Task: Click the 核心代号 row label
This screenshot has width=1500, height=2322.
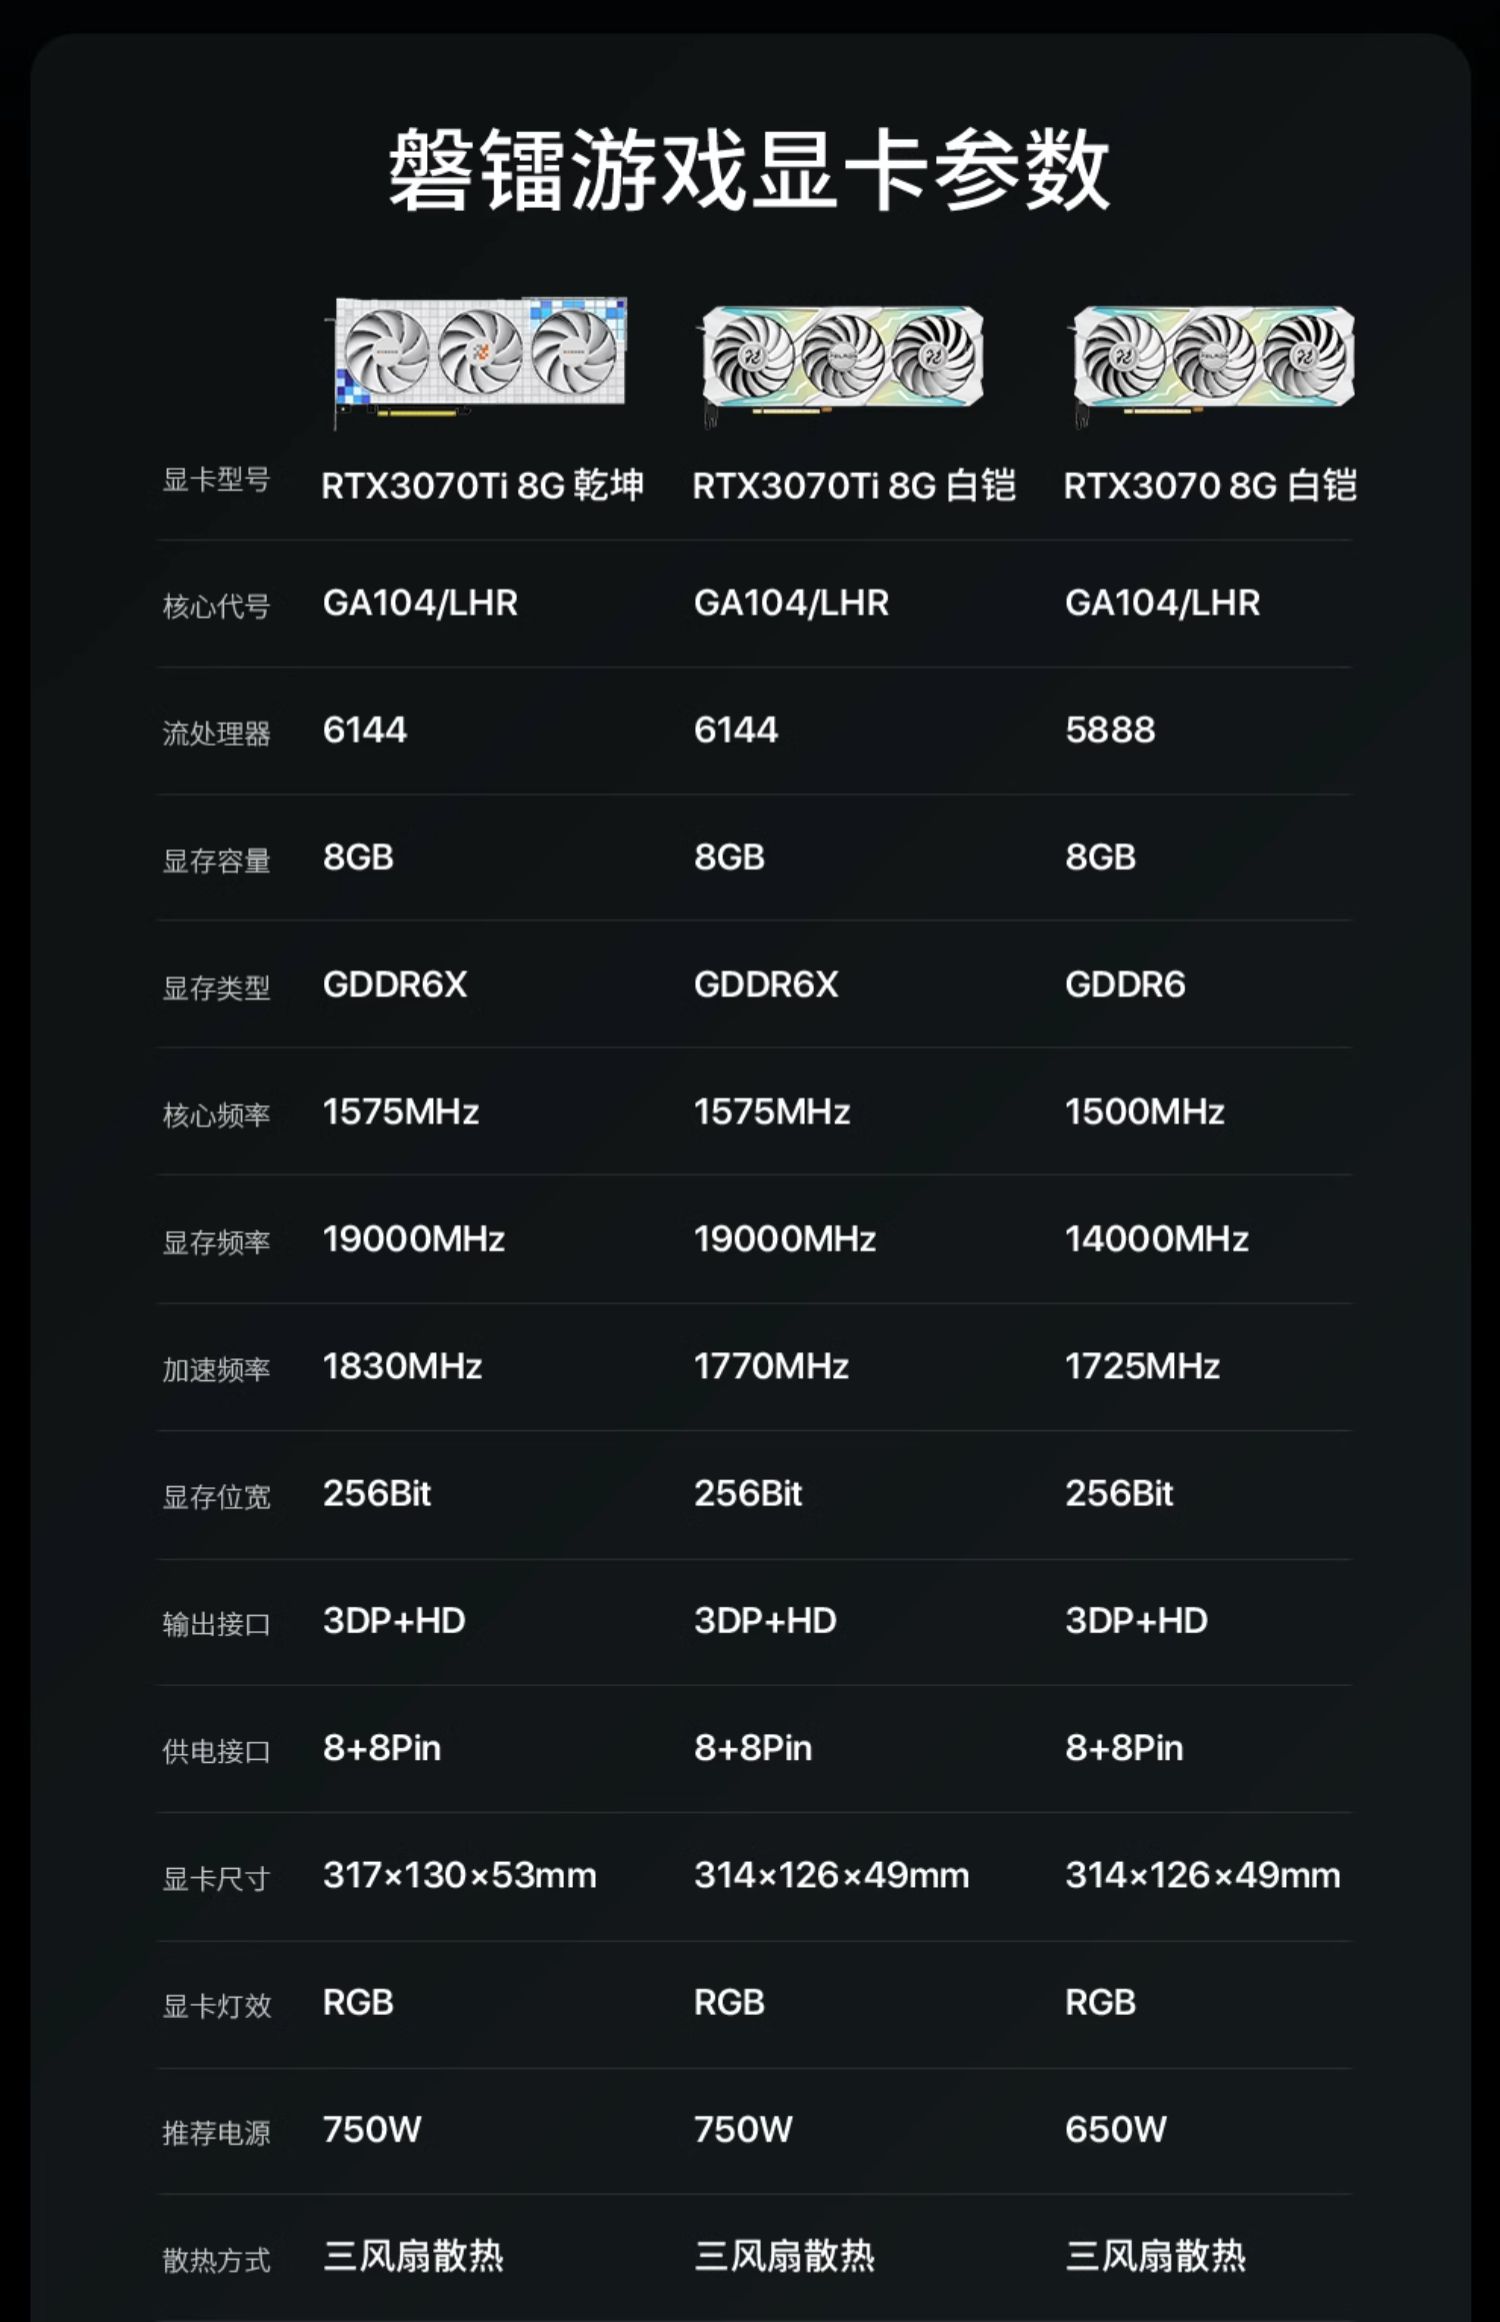Action: pos(216,607)
